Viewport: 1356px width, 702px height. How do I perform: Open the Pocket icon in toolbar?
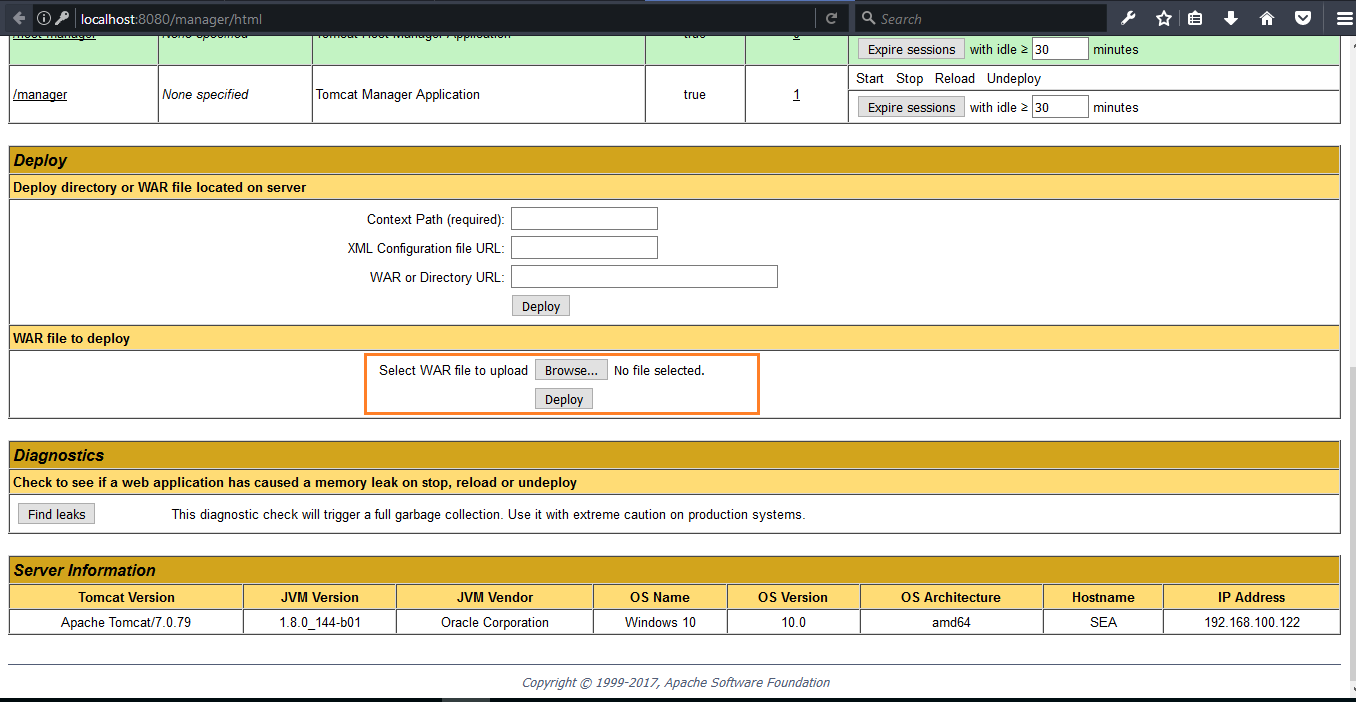click(x=1303, y=18)
